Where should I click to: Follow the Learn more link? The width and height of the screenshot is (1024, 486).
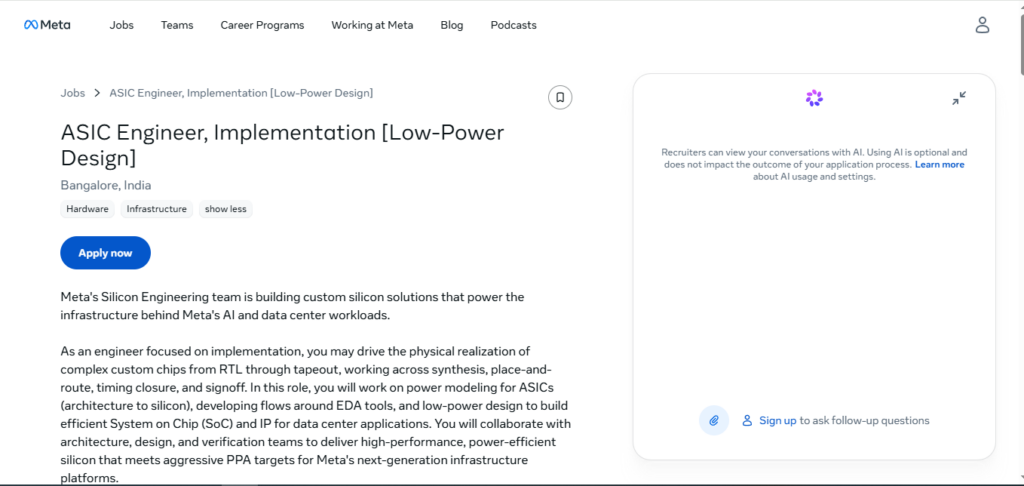939,165
